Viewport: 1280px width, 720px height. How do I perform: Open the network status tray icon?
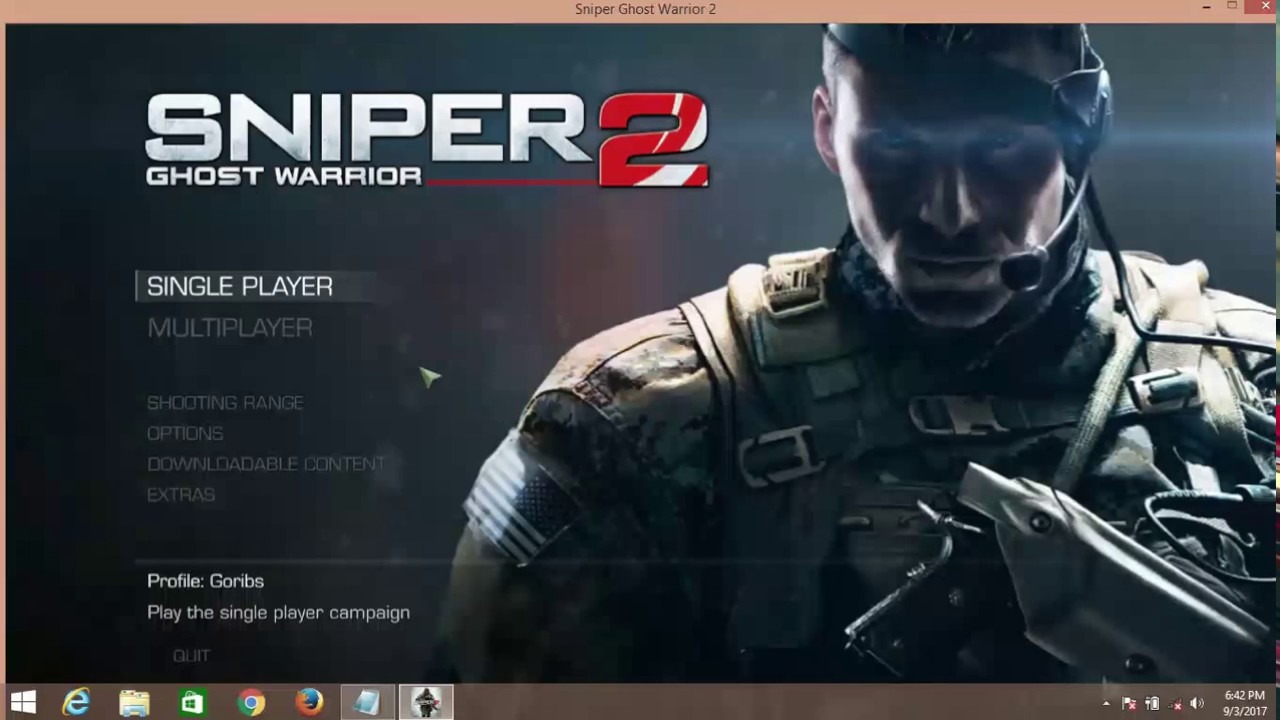[1175, 704]
